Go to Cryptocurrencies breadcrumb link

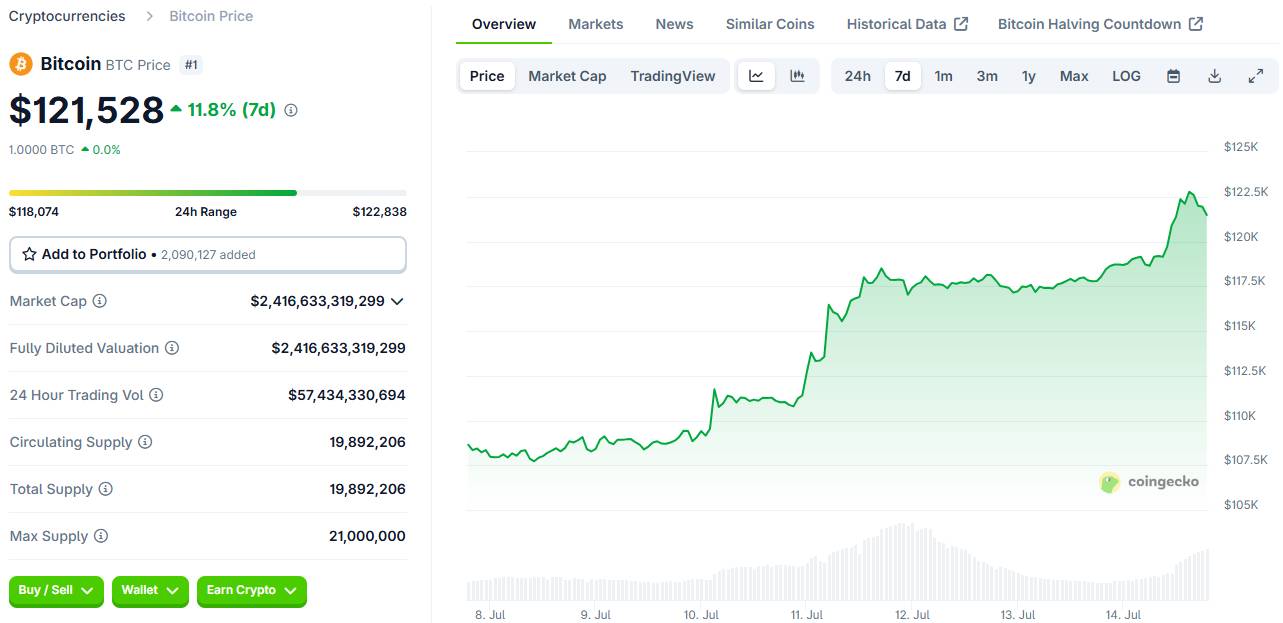tap(67, 16)
